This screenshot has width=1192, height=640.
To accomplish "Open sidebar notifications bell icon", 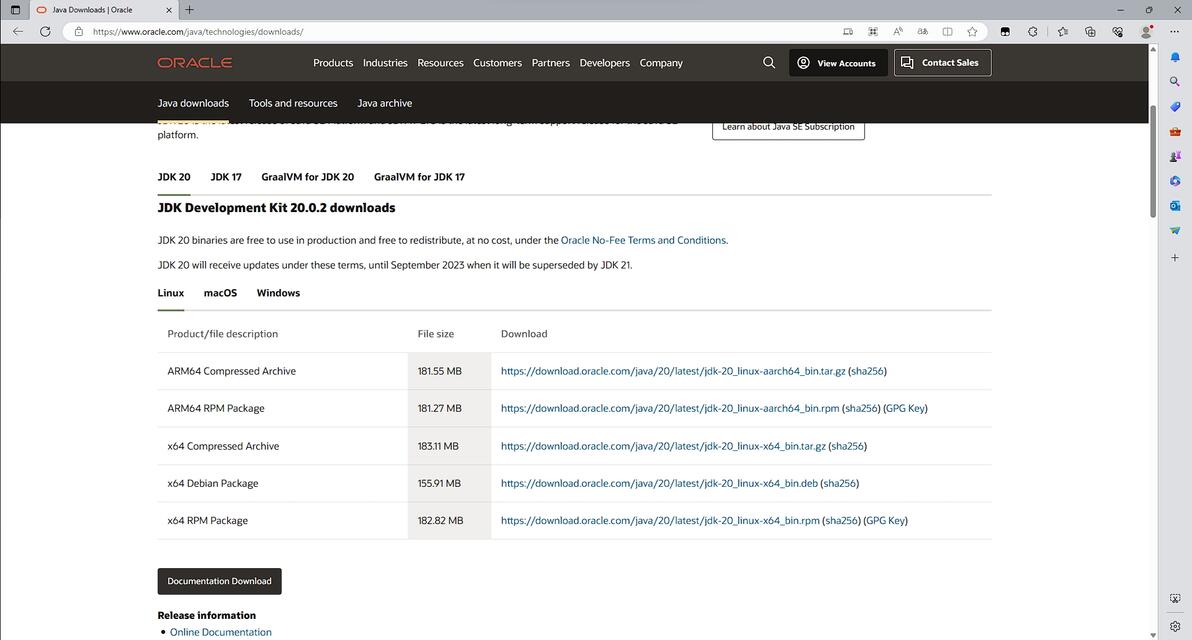I will point(1175,57).
